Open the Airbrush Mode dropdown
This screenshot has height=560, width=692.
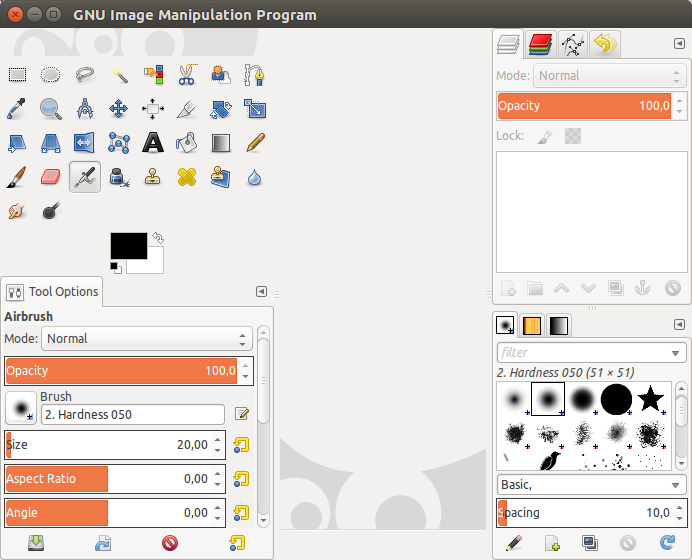click(x=147, y=338)
